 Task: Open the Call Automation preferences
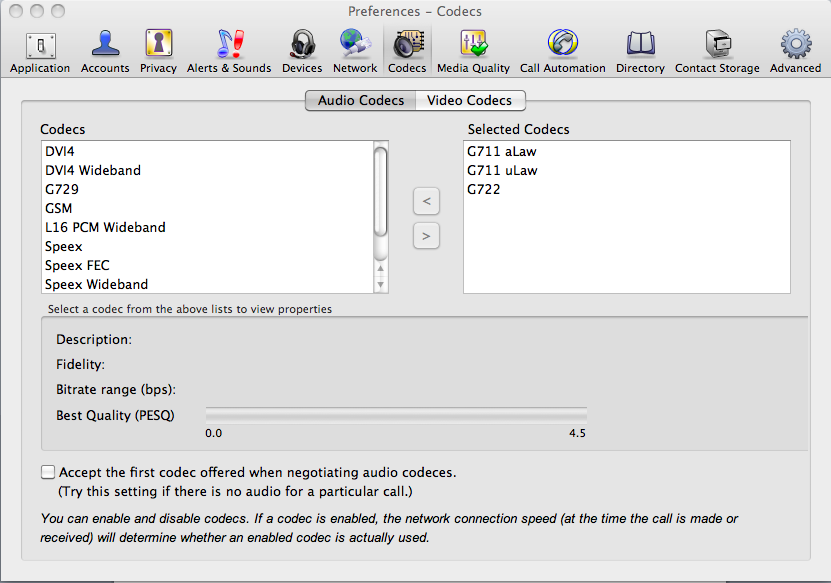(x=562, y=52)
